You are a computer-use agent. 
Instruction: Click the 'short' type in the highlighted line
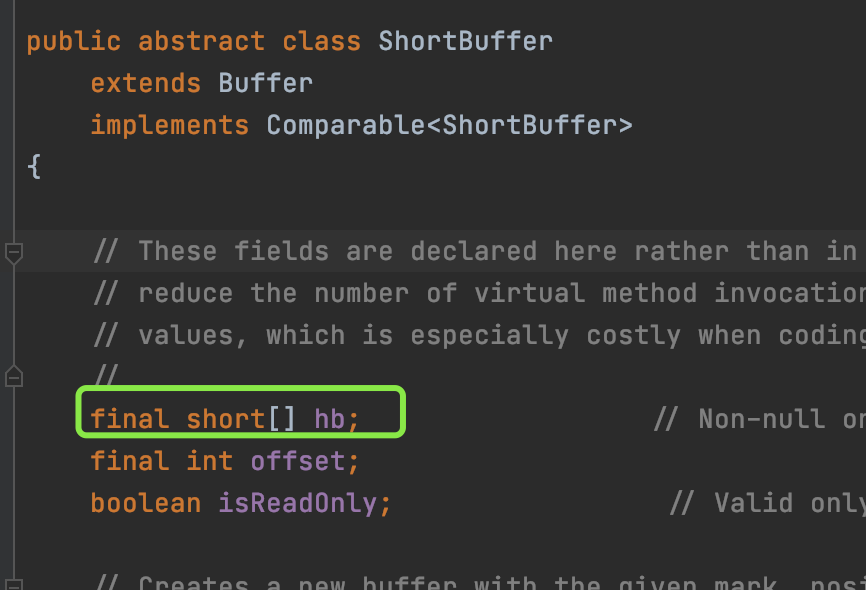tap(226, 419)
